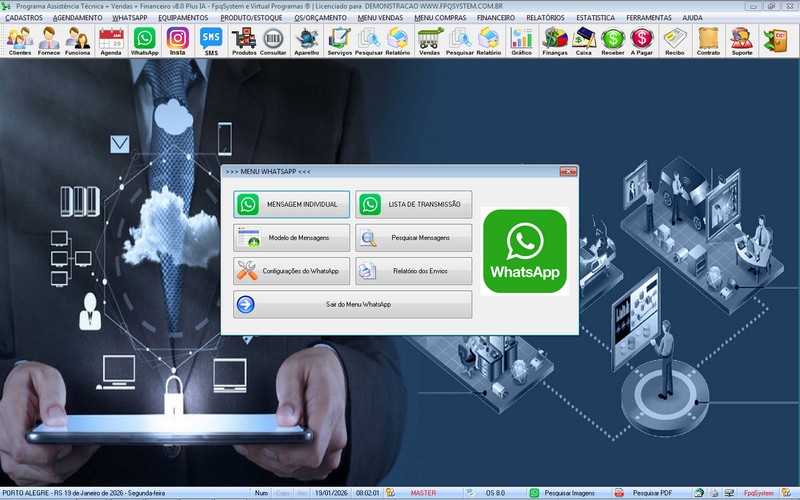Open the PRODUTO/ESTOQUE menu
Screen dimensions: 800x500
point(251,18)
